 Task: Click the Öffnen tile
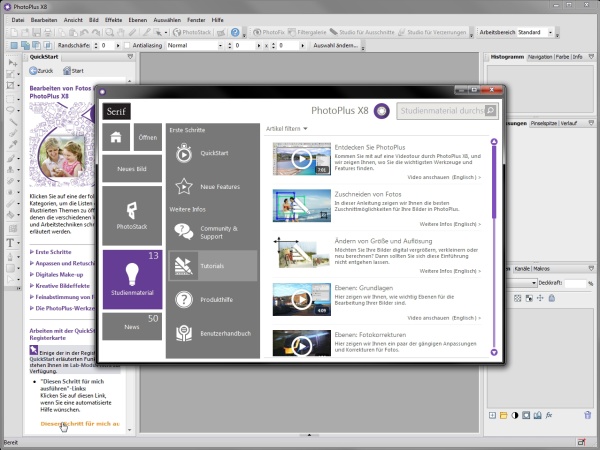click(148, 137)
